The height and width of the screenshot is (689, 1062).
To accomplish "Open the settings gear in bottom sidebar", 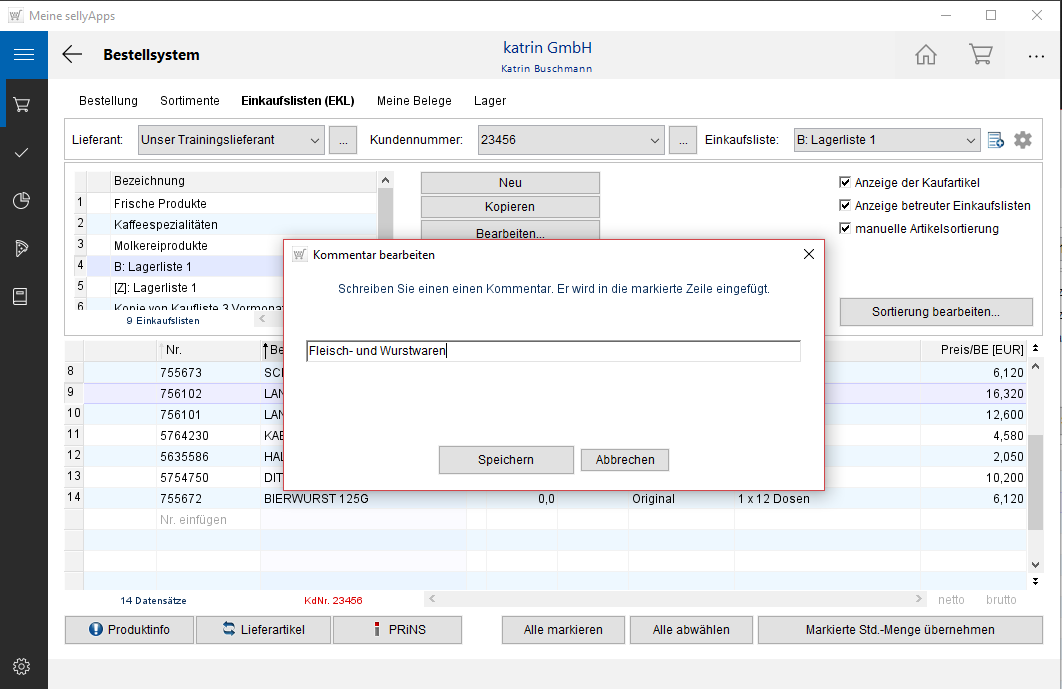I will (22, 666).
